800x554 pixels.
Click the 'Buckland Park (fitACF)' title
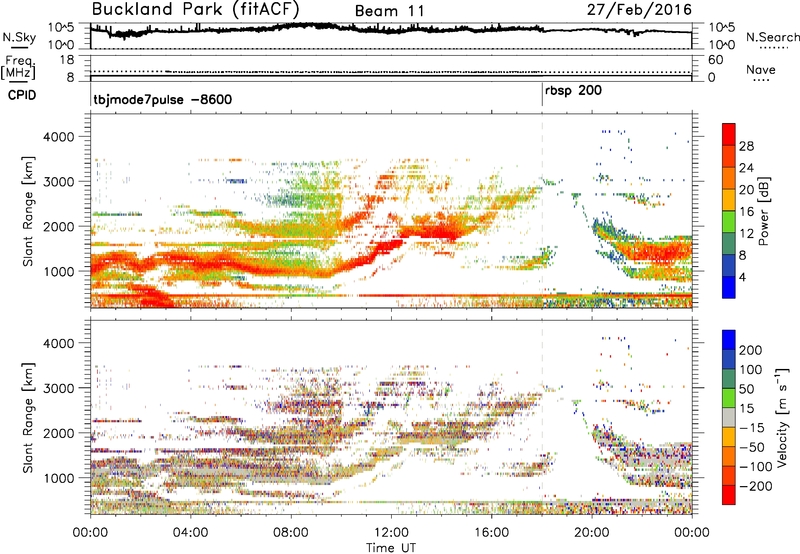click(195, 9)
